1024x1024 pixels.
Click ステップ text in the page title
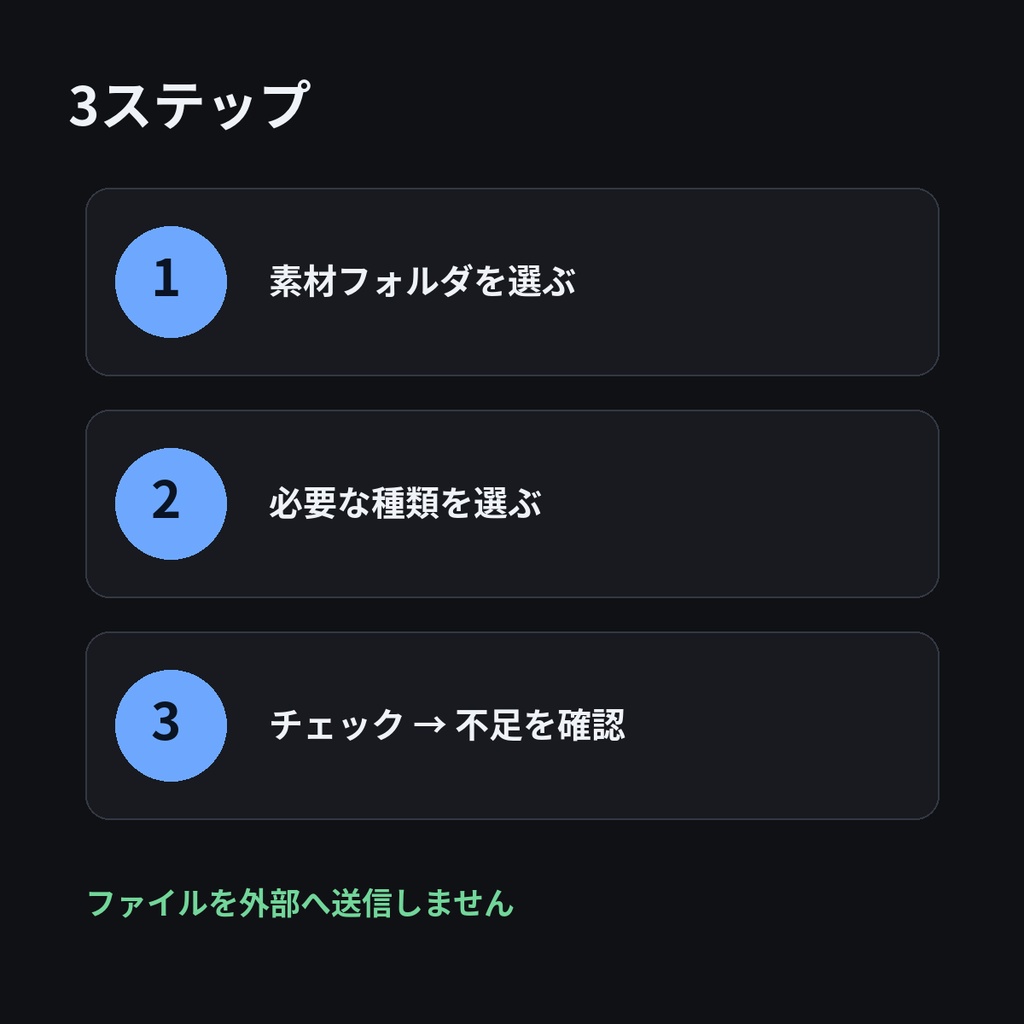coord(206,104)
